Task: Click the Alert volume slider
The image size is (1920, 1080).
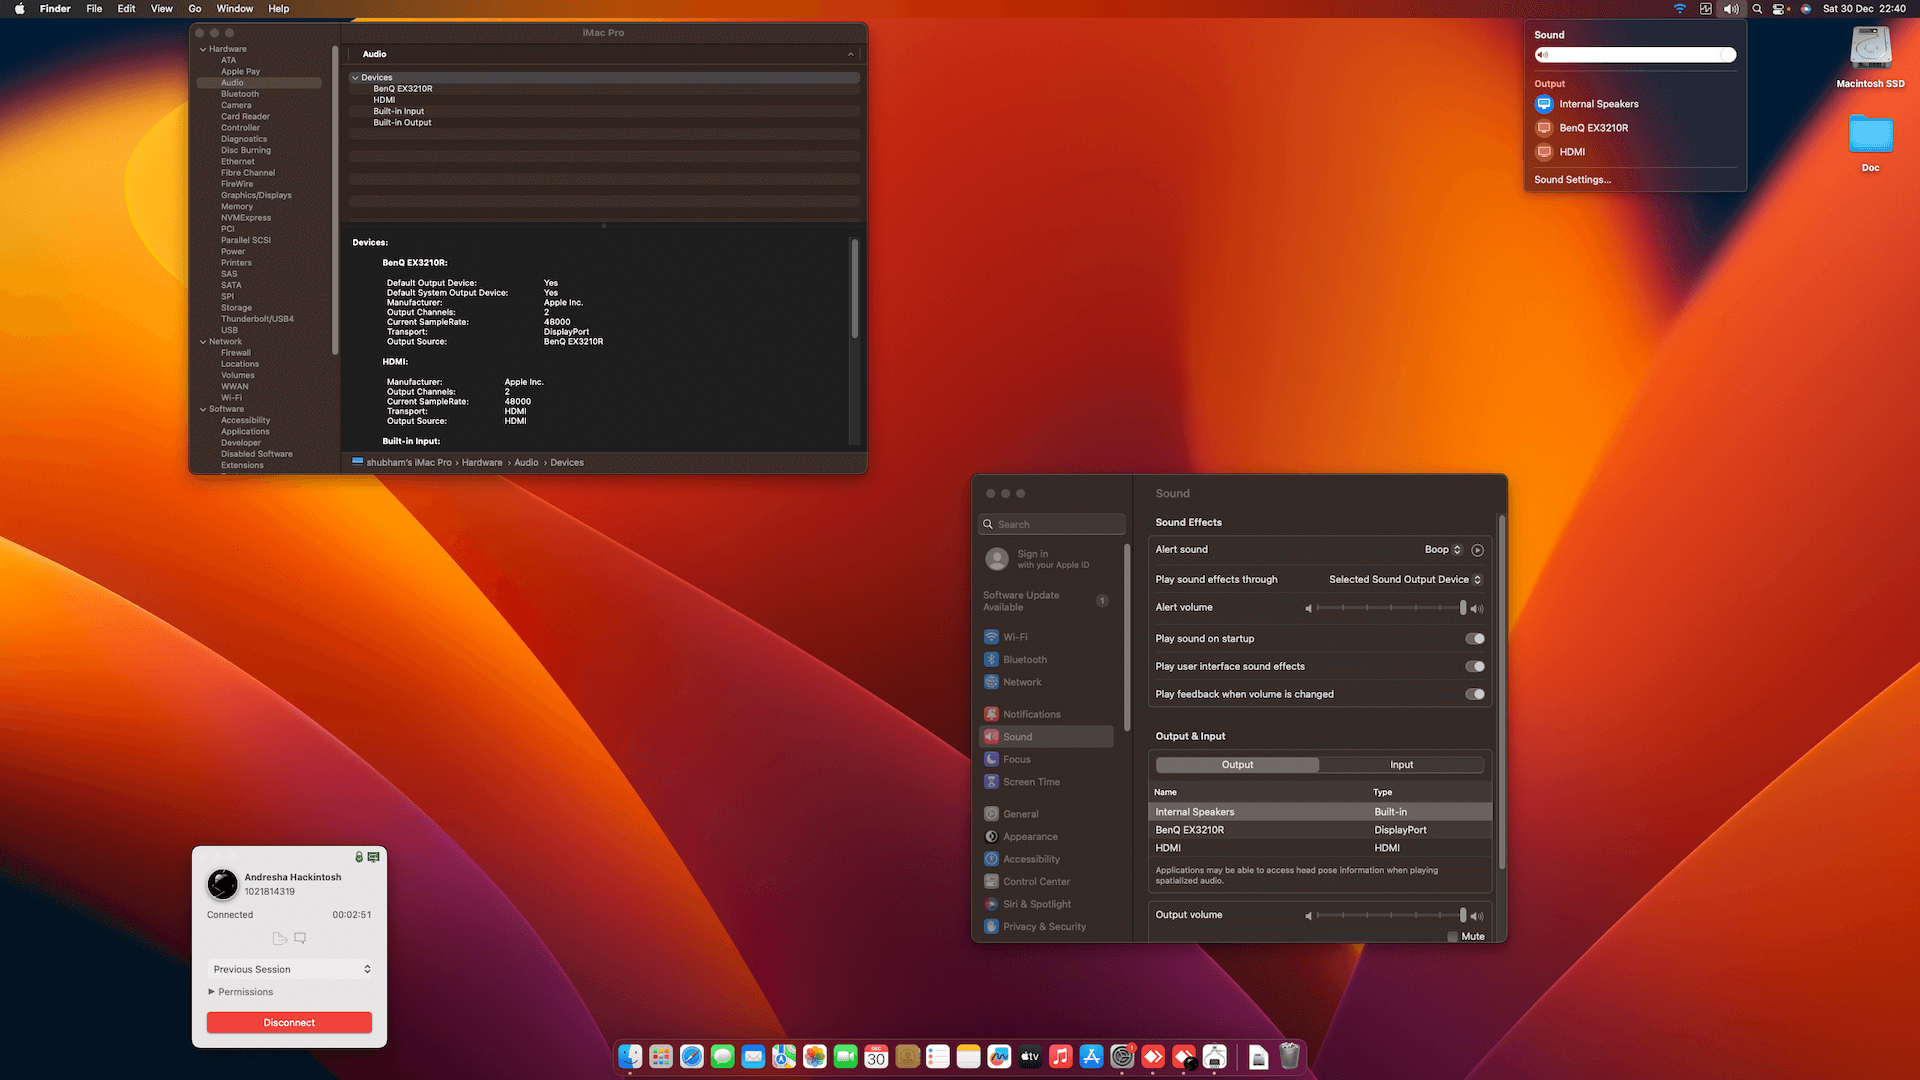Action: point(1390,608)
